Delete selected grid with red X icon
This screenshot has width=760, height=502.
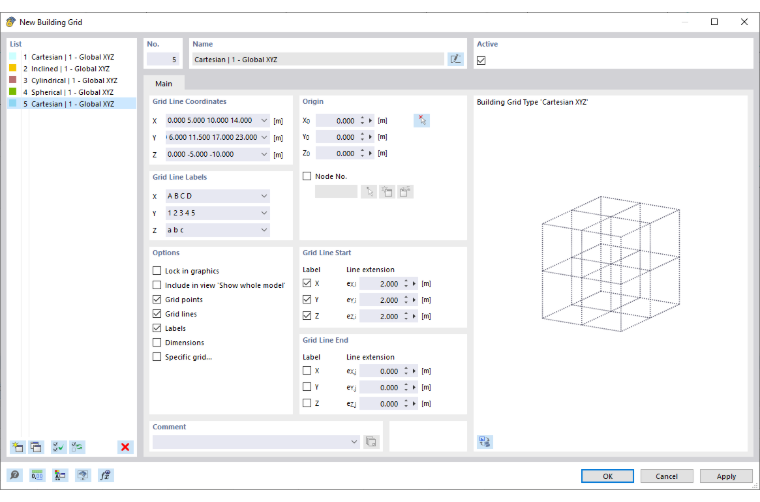click(125, 447)
